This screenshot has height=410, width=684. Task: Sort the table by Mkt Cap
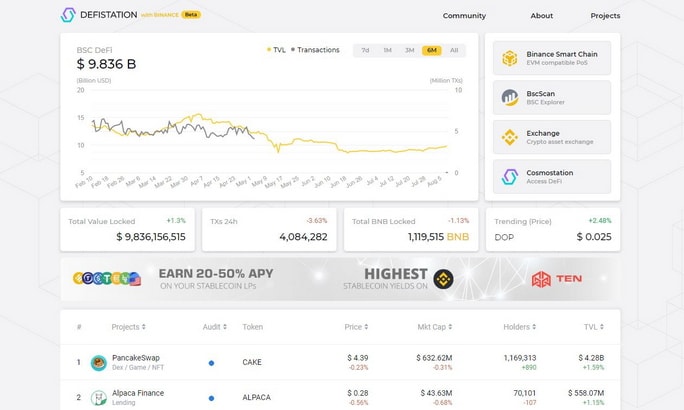click(434, 327)
